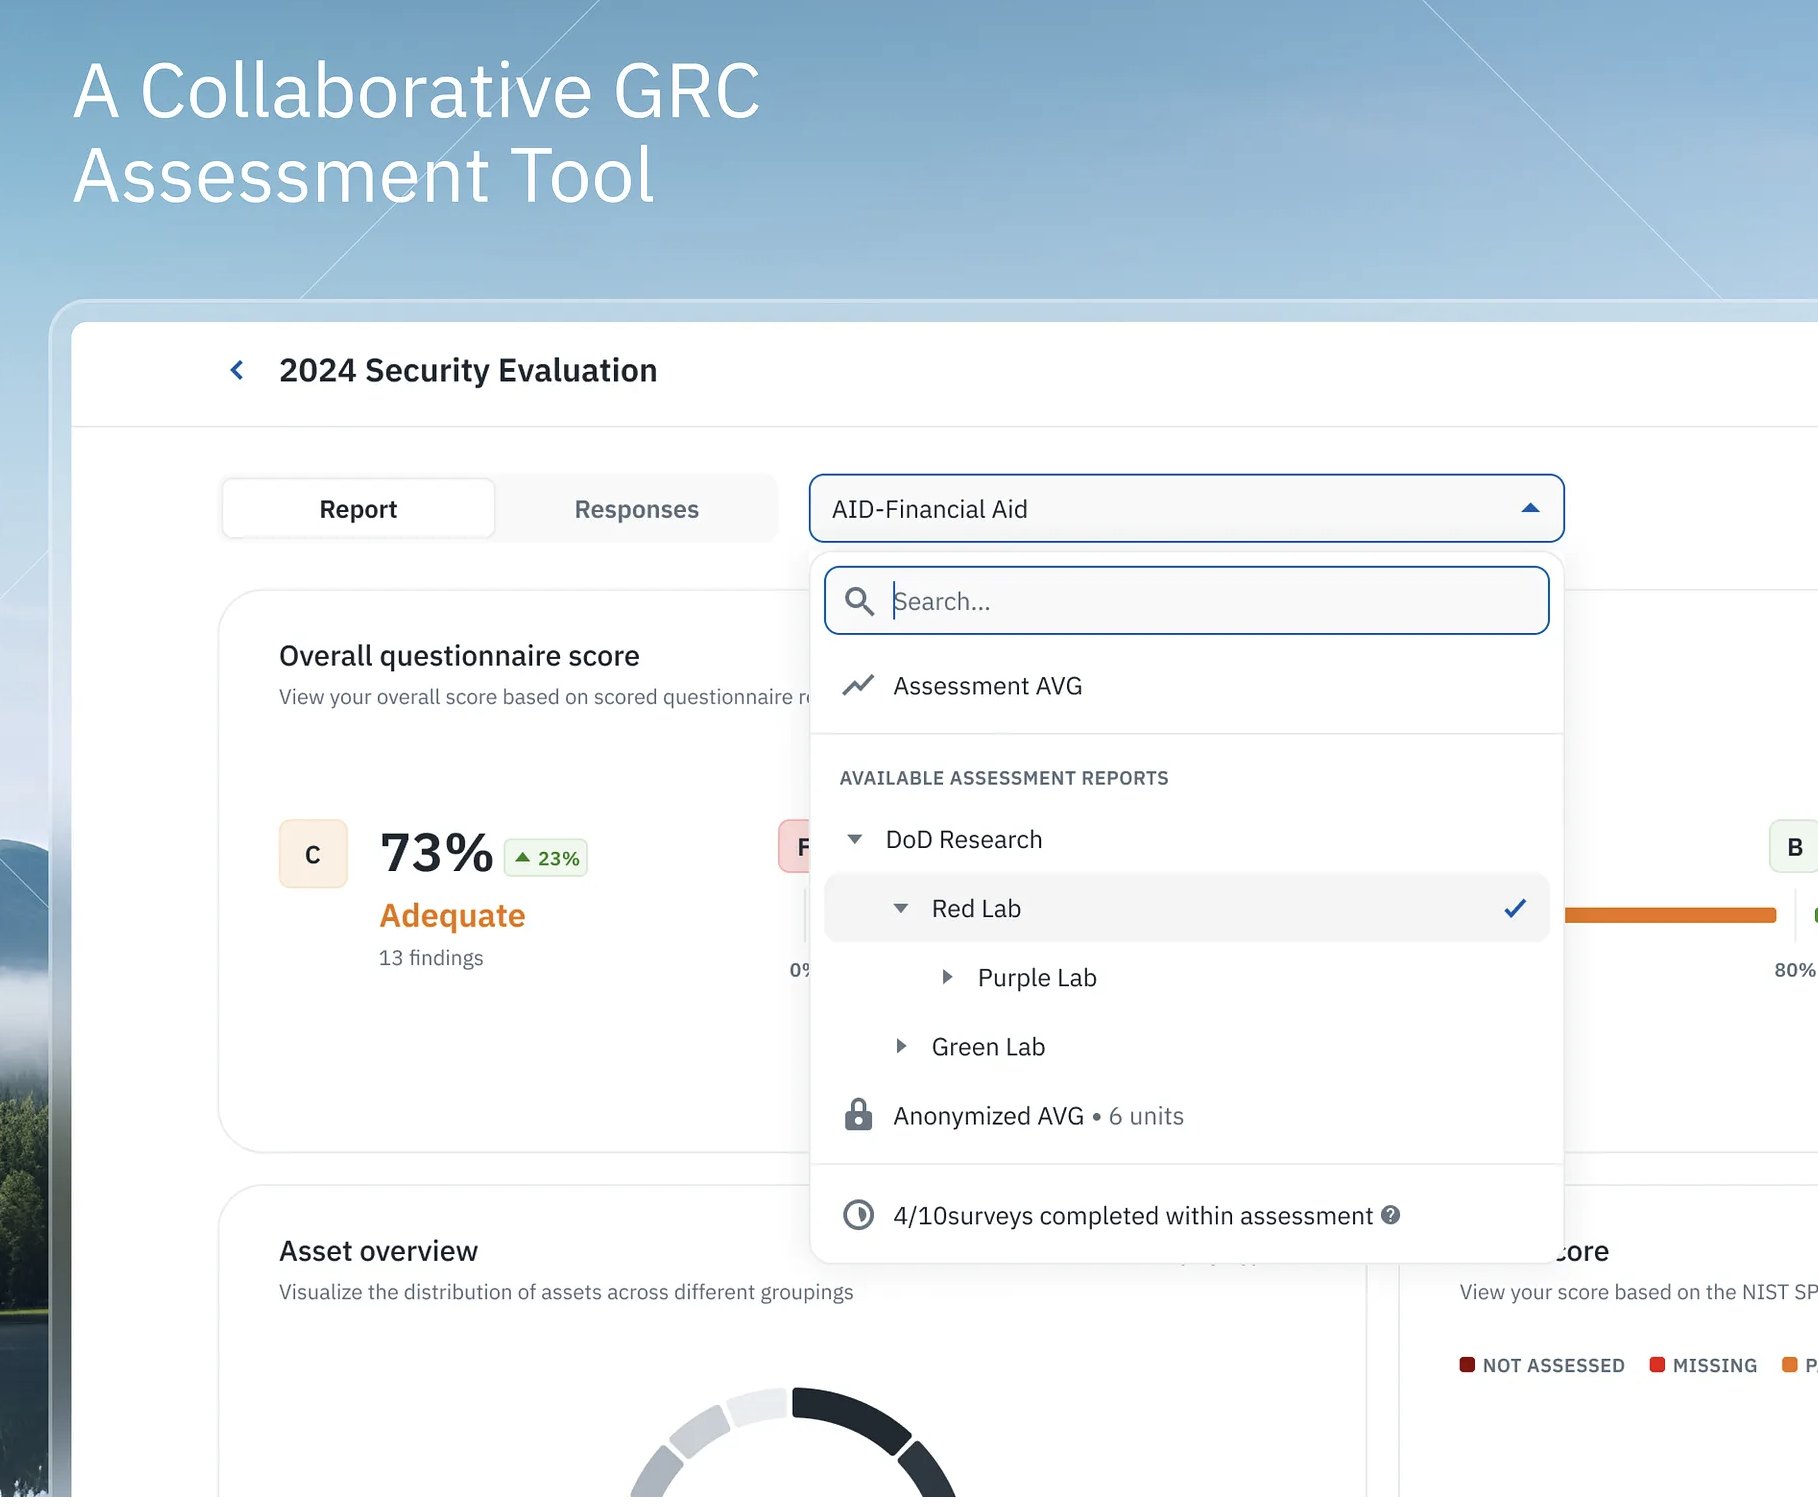Screen dimensions: 1818x1506
Task: Select the Red Lab report
Action: (1186, 908)
